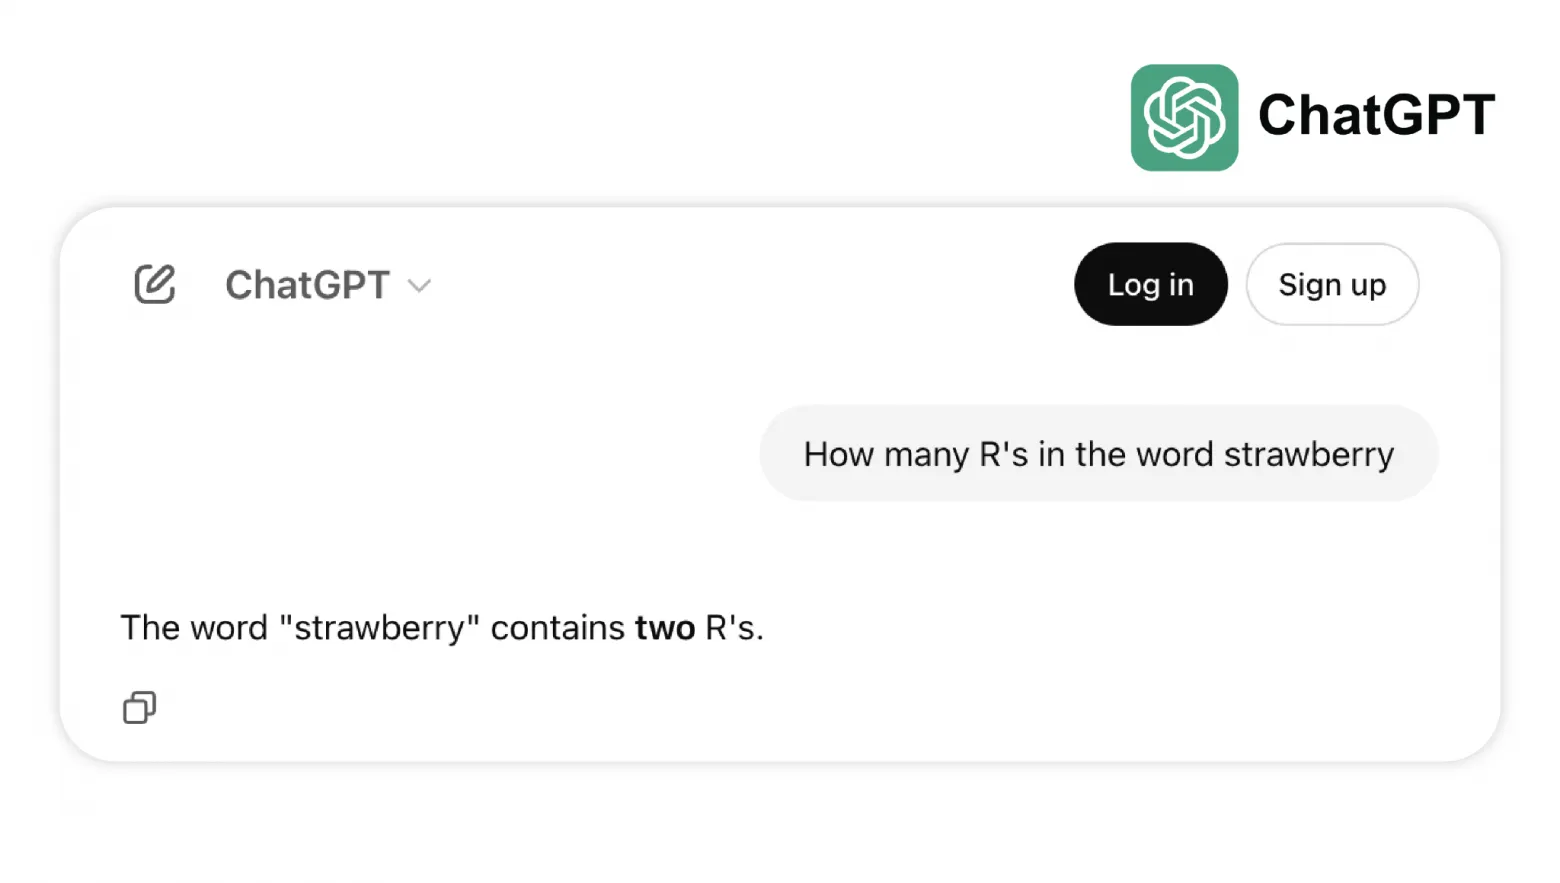Click the green ChatGPT logo icon

tap(1184, 118)
